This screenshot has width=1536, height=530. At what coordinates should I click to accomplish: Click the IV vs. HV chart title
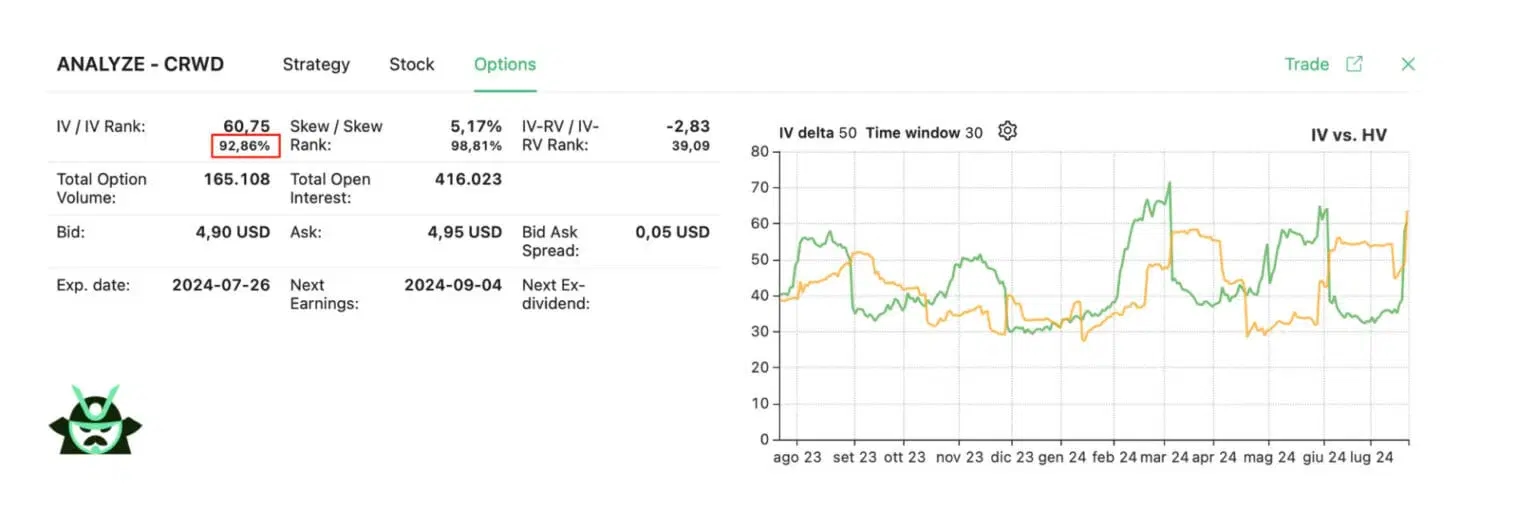coord(1348,134)
